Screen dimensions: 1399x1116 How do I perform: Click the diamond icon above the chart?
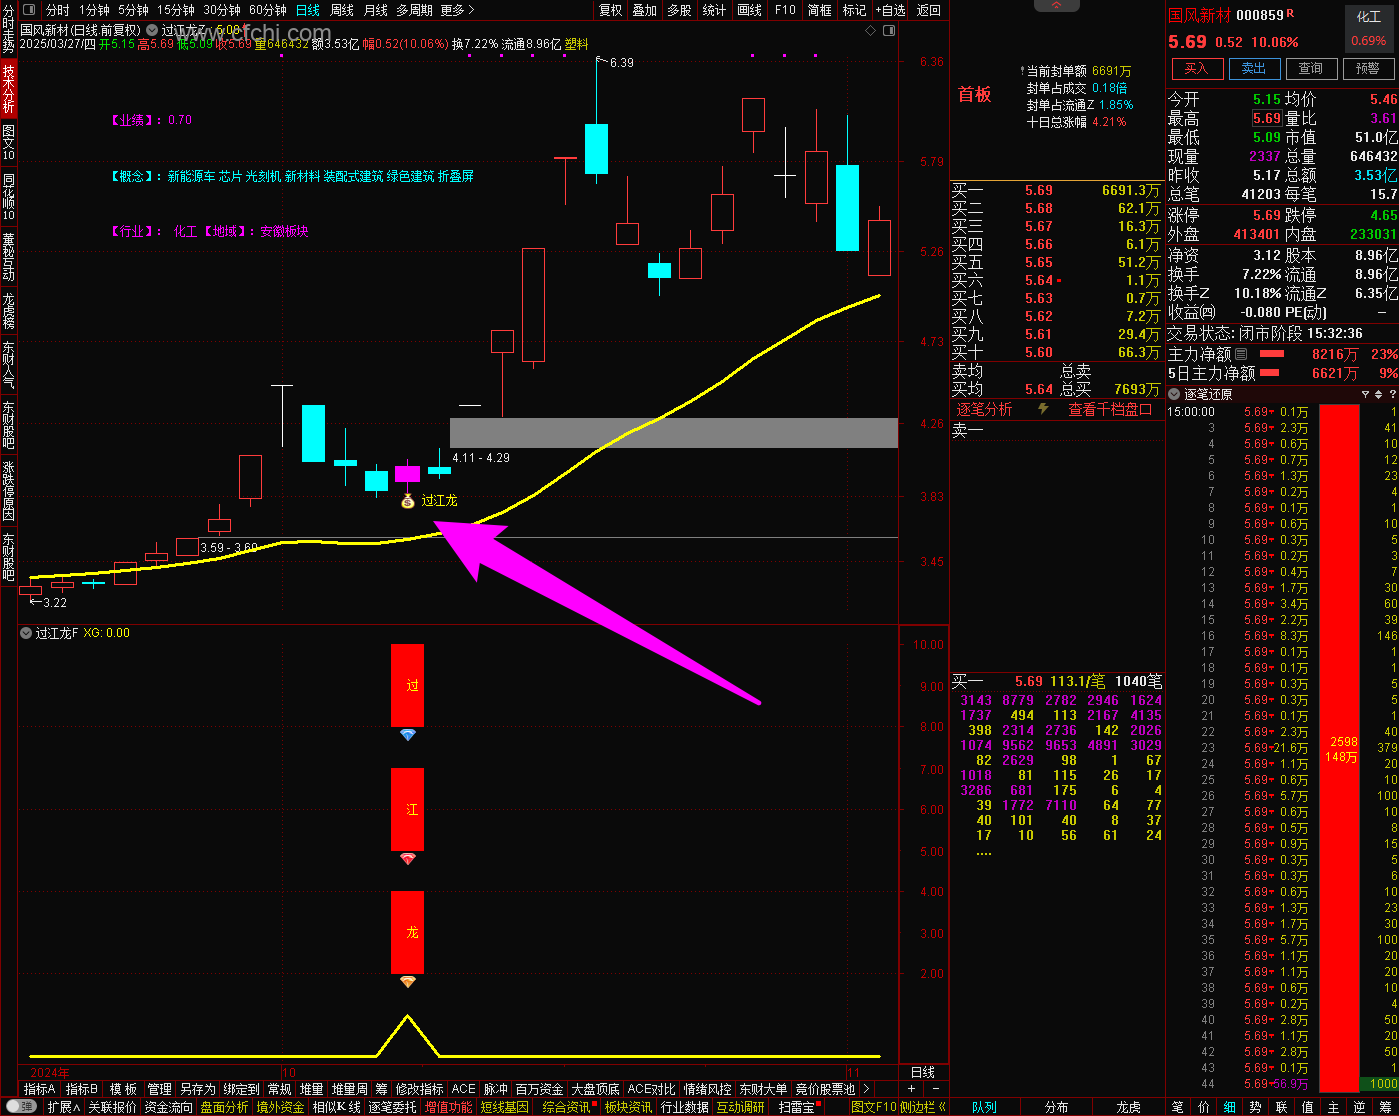tap(869, 31)
